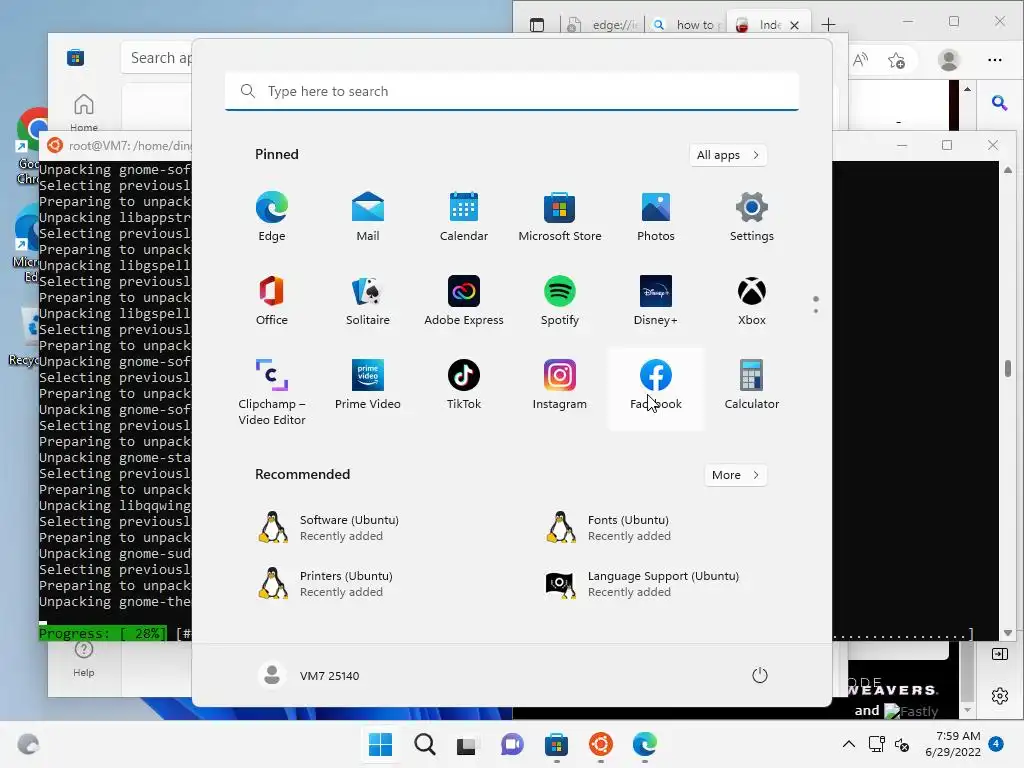Open Google Chrome desktop shortcut

pyautogui.click(x=30, y=146)
